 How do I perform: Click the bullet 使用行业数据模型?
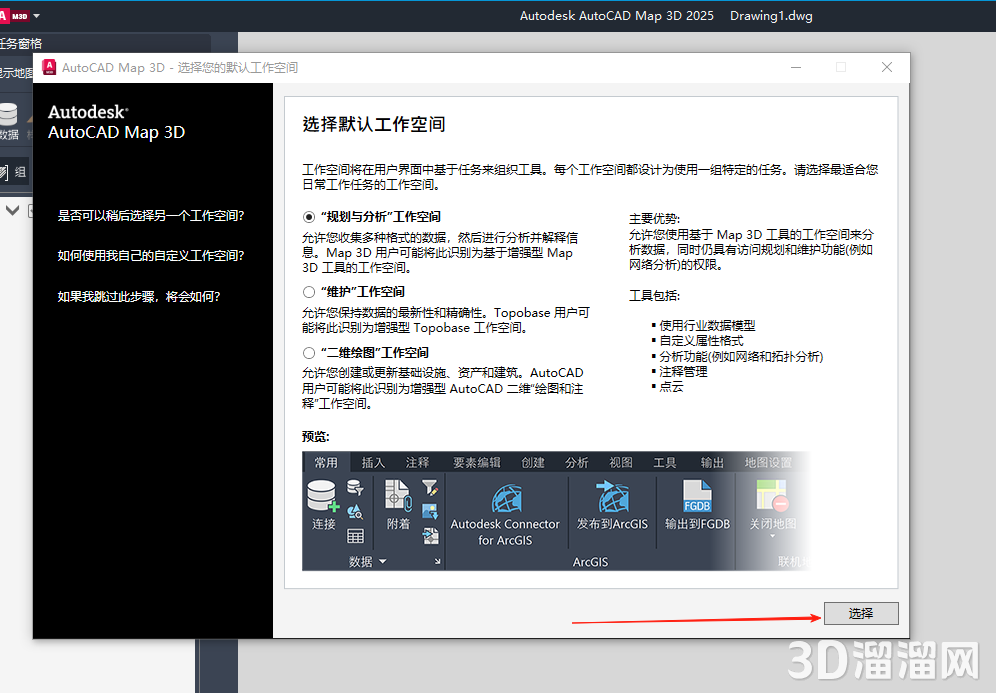(707, 325)
